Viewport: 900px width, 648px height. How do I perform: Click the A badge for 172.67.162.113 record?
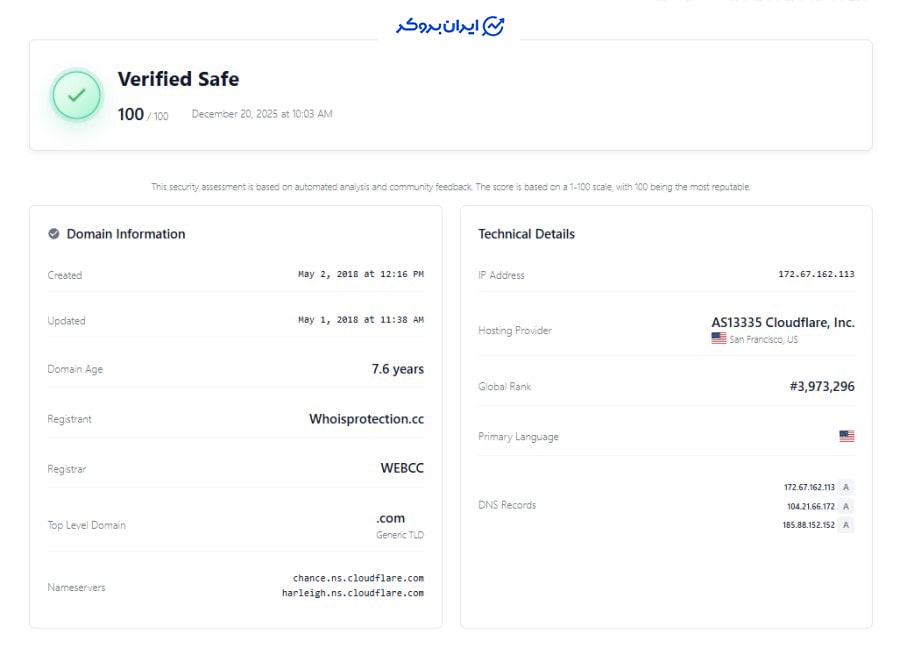pyautogui.click(x=846, y=487)
